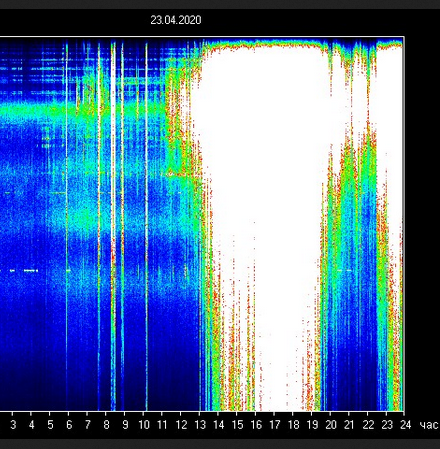
Task: Click the hour 15 axis label
Action: pyautogui.click(x=237, y=425)
